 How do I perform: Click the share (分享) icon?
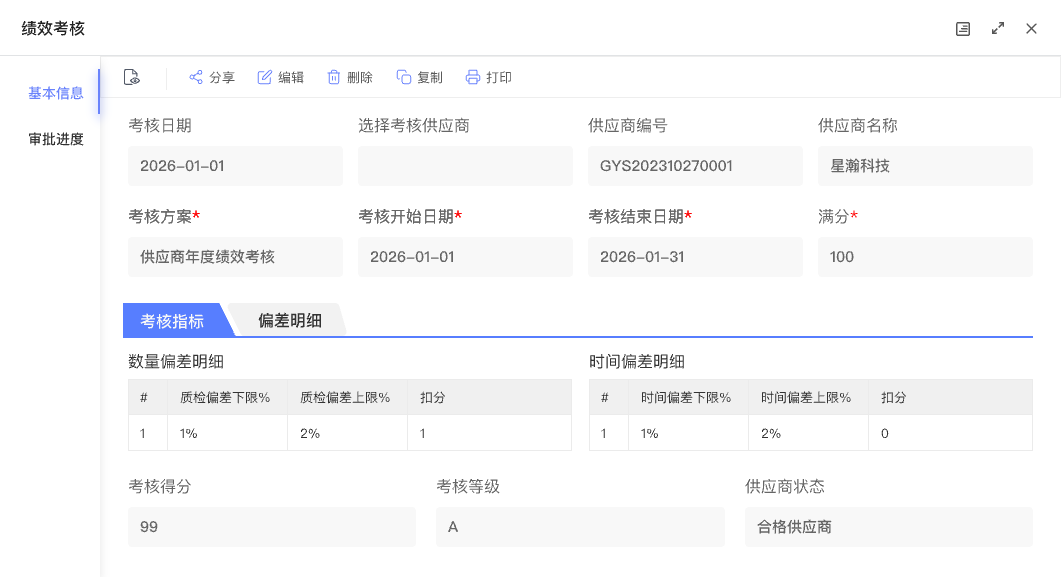click(x=196, y=76)
